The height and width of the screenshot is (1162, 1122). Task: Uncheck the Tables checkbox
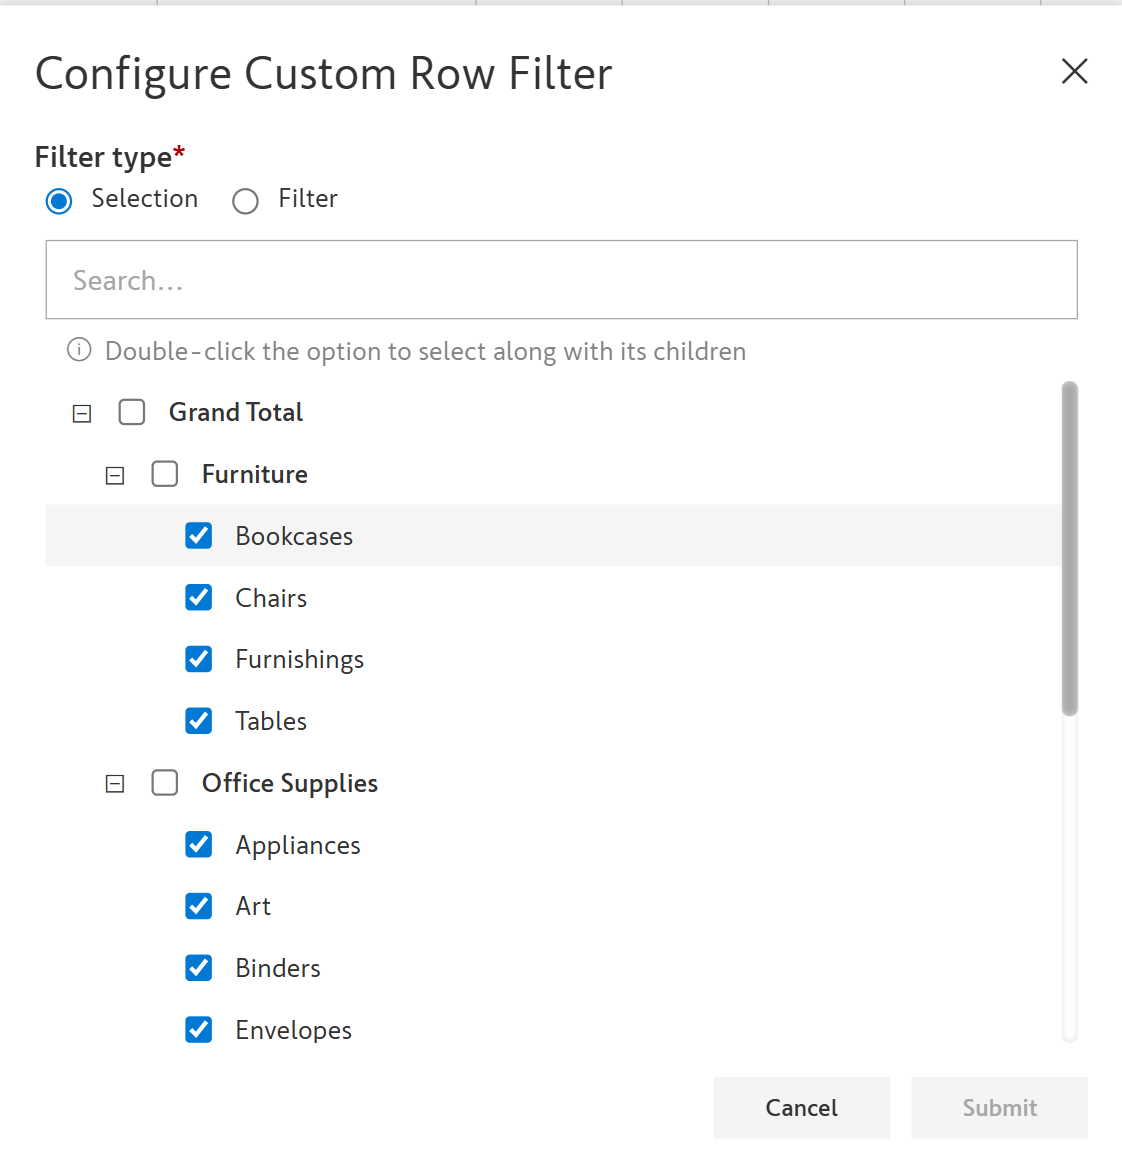coord(199,721)
